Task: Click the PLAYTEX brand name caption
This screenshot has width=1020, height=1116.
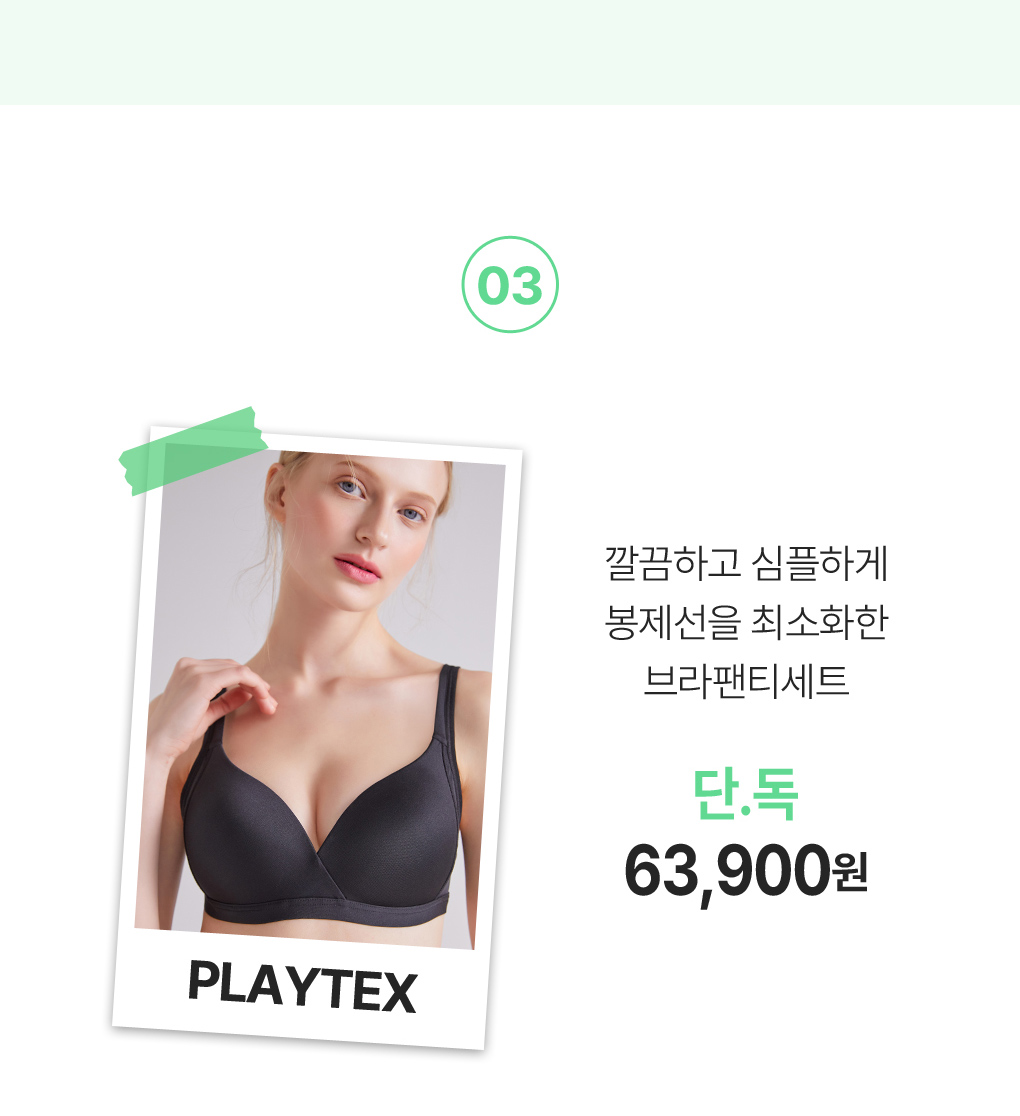Action: coord(302,986)
